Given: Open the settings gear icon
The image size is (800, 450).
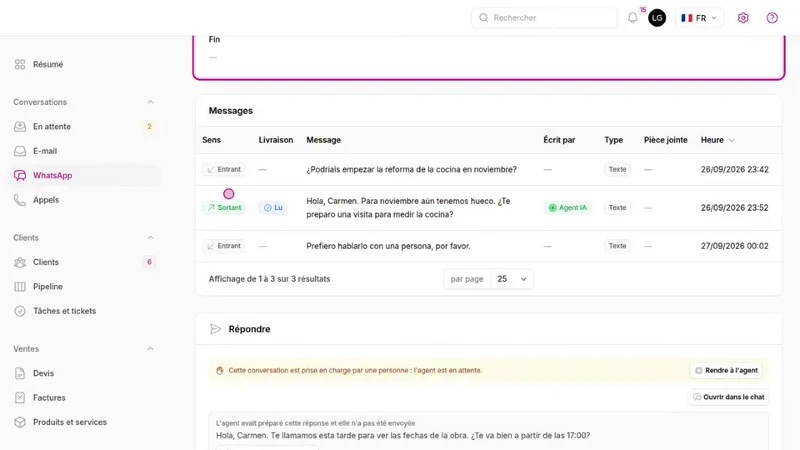Looking at the screenshot, I should point(743,18).
